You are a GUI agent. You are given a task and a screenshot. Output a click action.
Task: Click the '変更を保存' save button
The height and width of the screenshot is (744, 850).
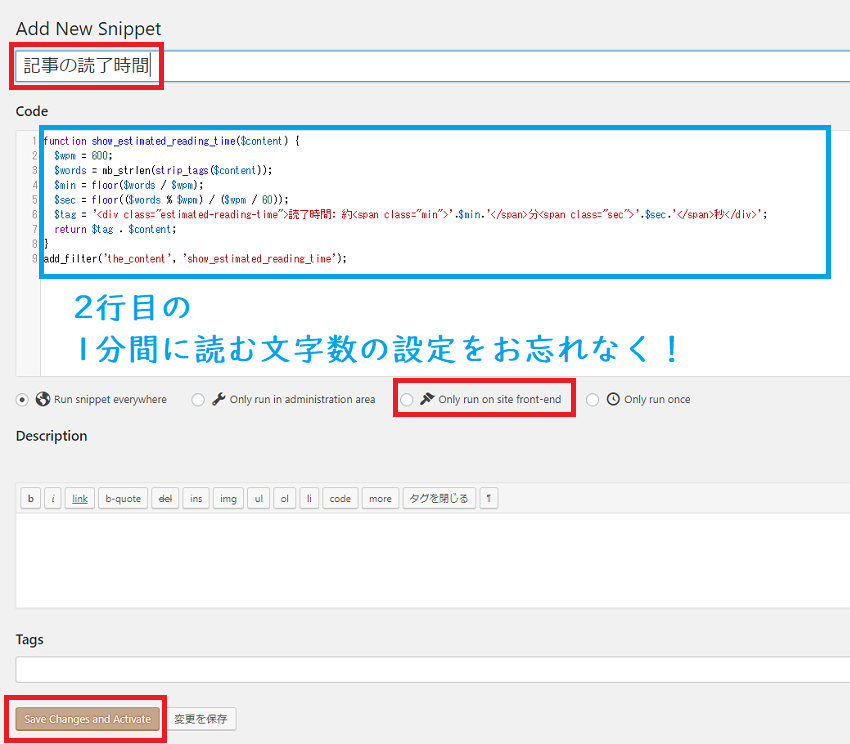[x=201, y=719]
